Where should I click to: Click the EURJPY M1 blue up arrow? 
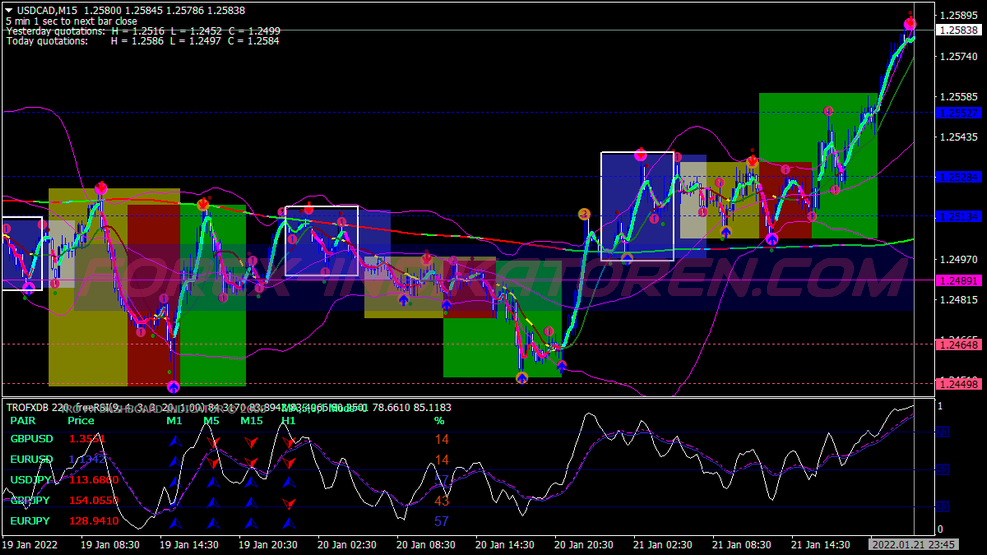[174, 522]
